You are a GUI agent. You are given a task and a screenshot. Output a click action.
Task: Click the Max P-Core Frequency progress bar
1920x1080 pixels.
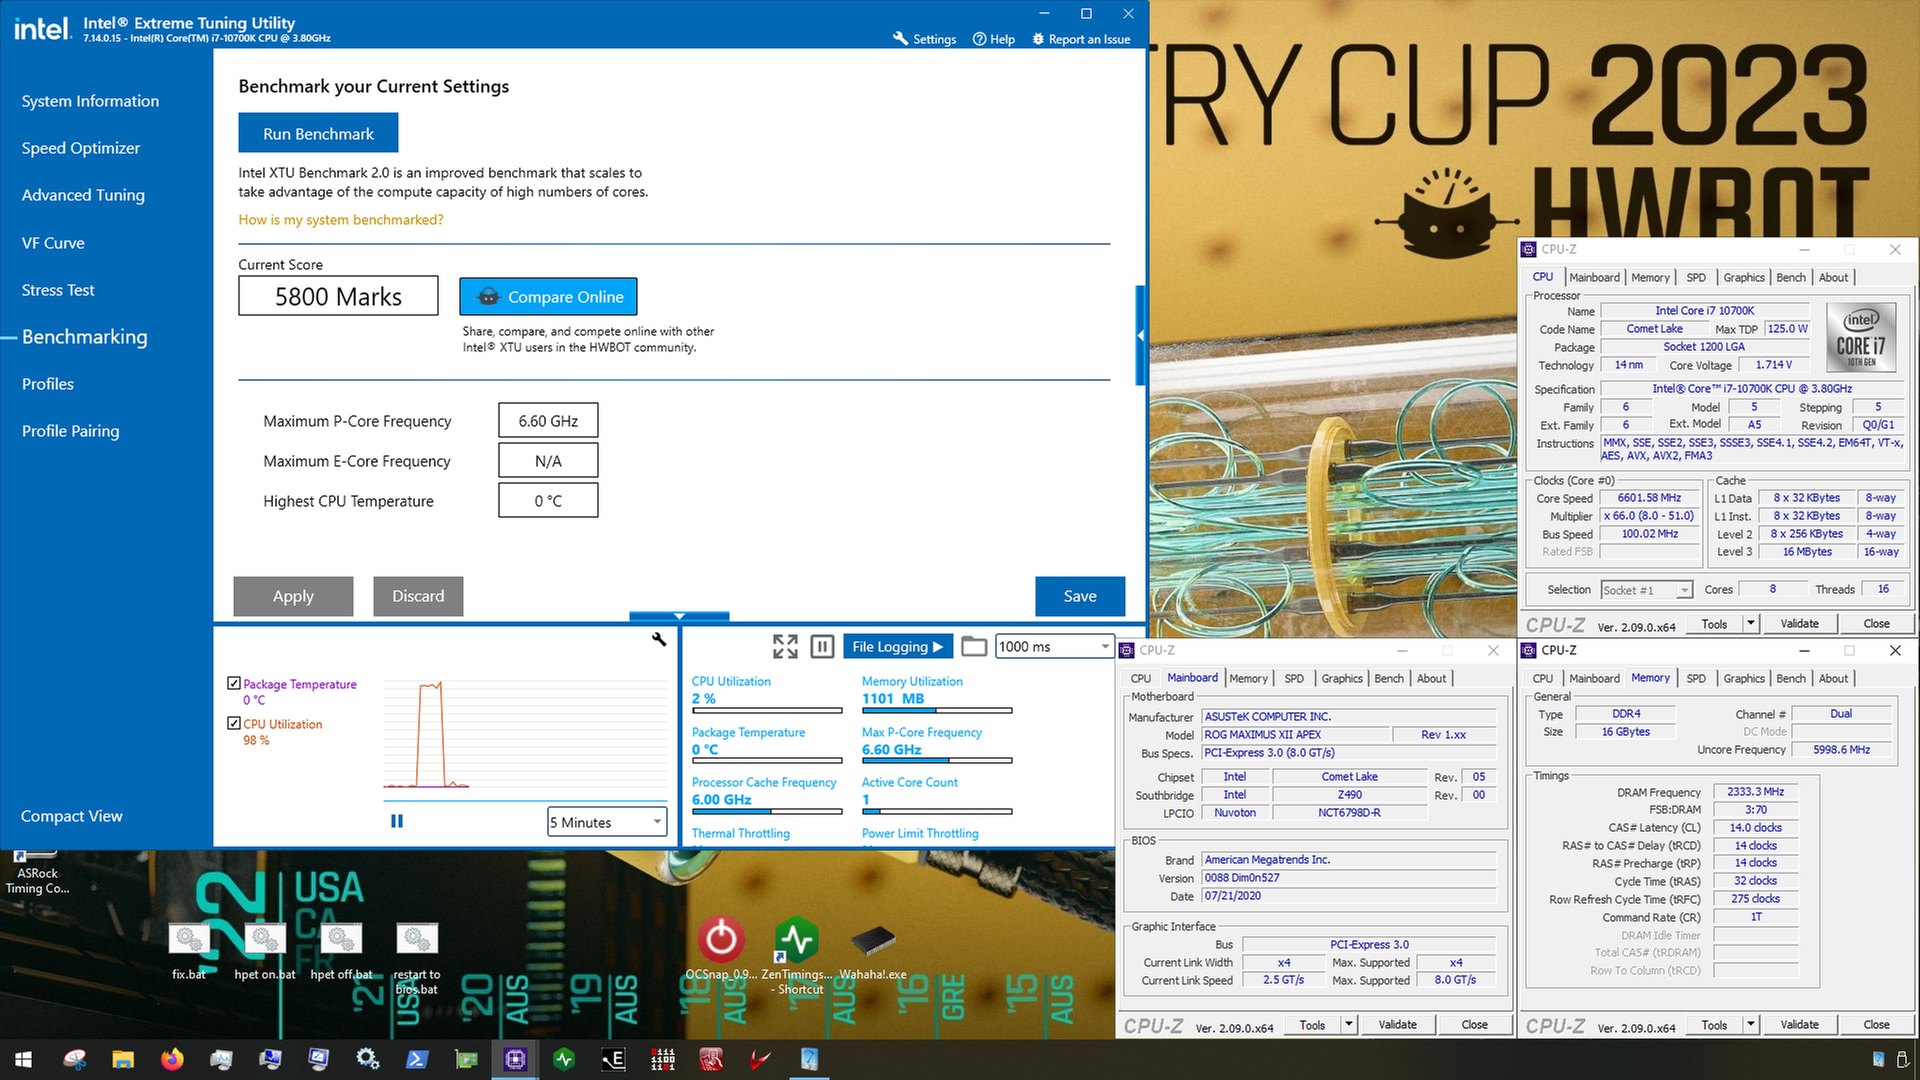tap(937, 761)
